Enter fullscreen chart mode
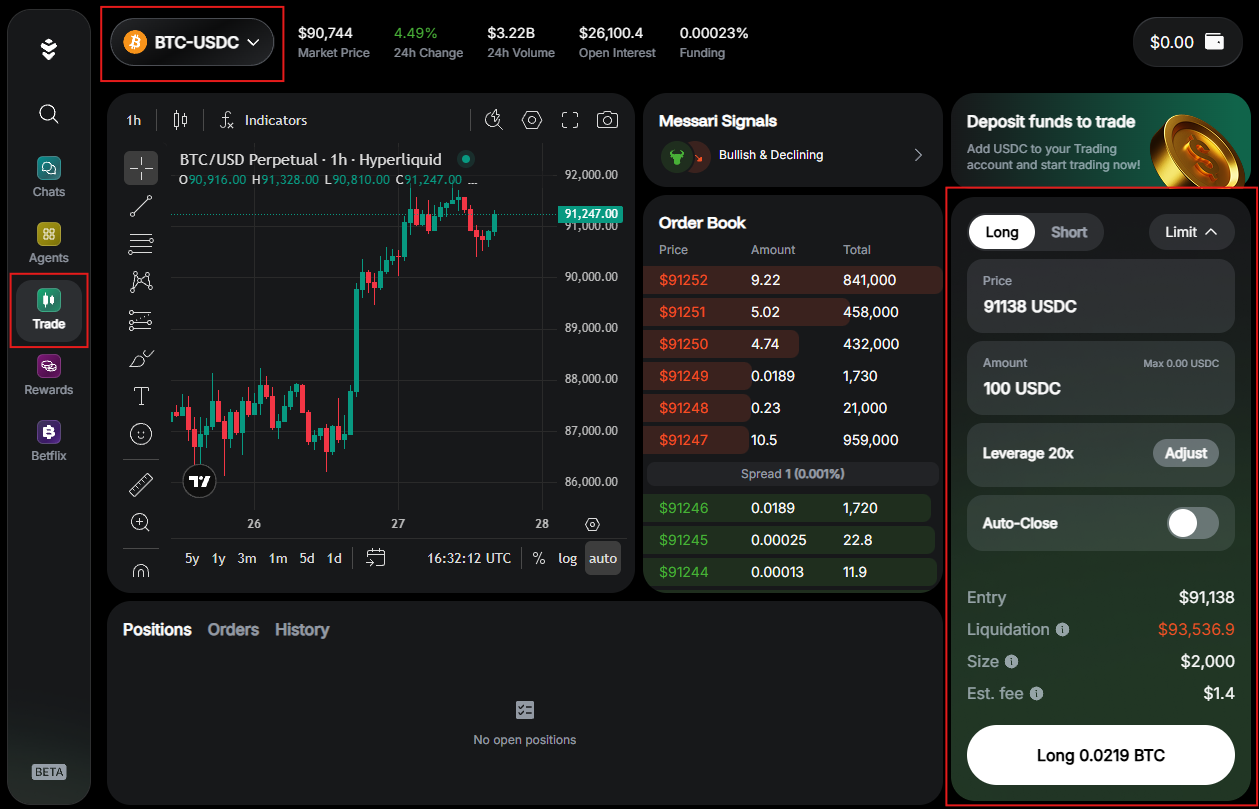 tap(570, 120)
